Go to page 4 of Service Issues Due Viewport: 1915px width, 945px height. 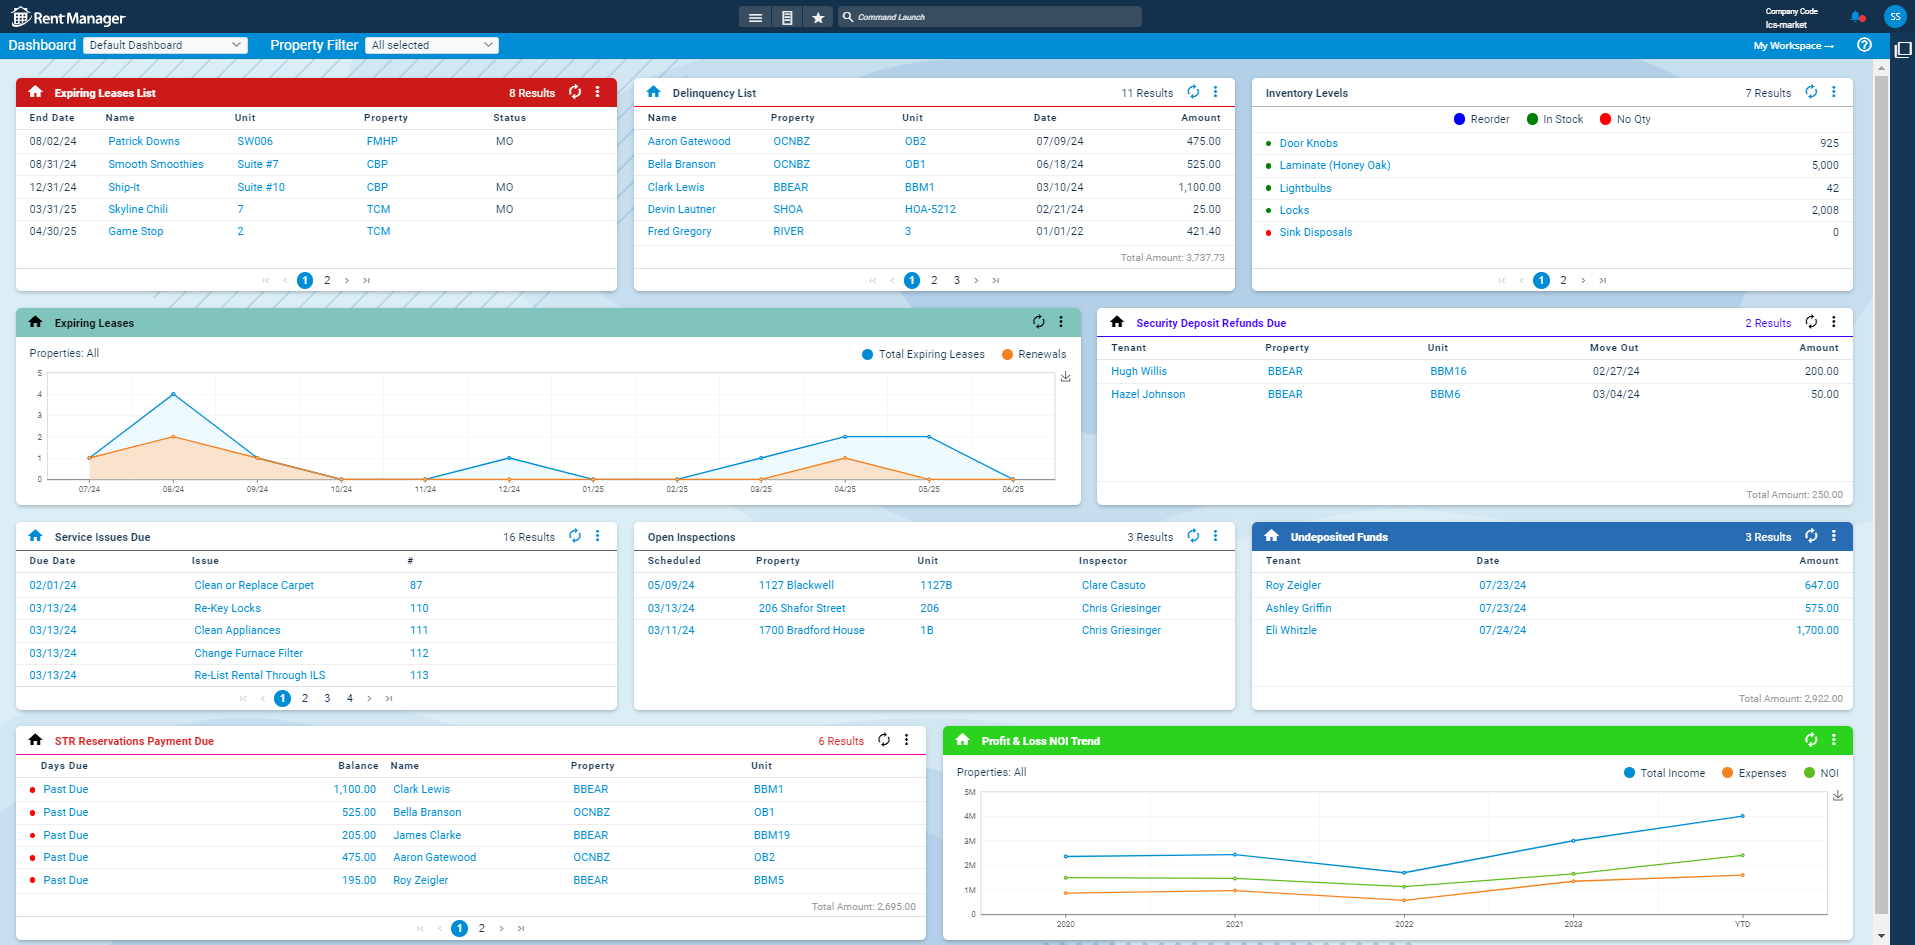[x=350, y=698]
